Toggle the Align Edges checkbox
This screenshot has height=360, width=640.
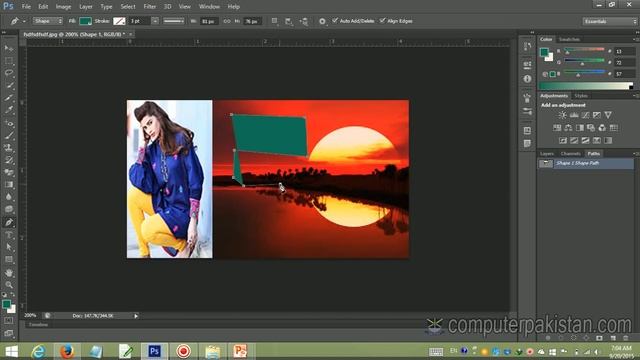[x=382, y=20]
